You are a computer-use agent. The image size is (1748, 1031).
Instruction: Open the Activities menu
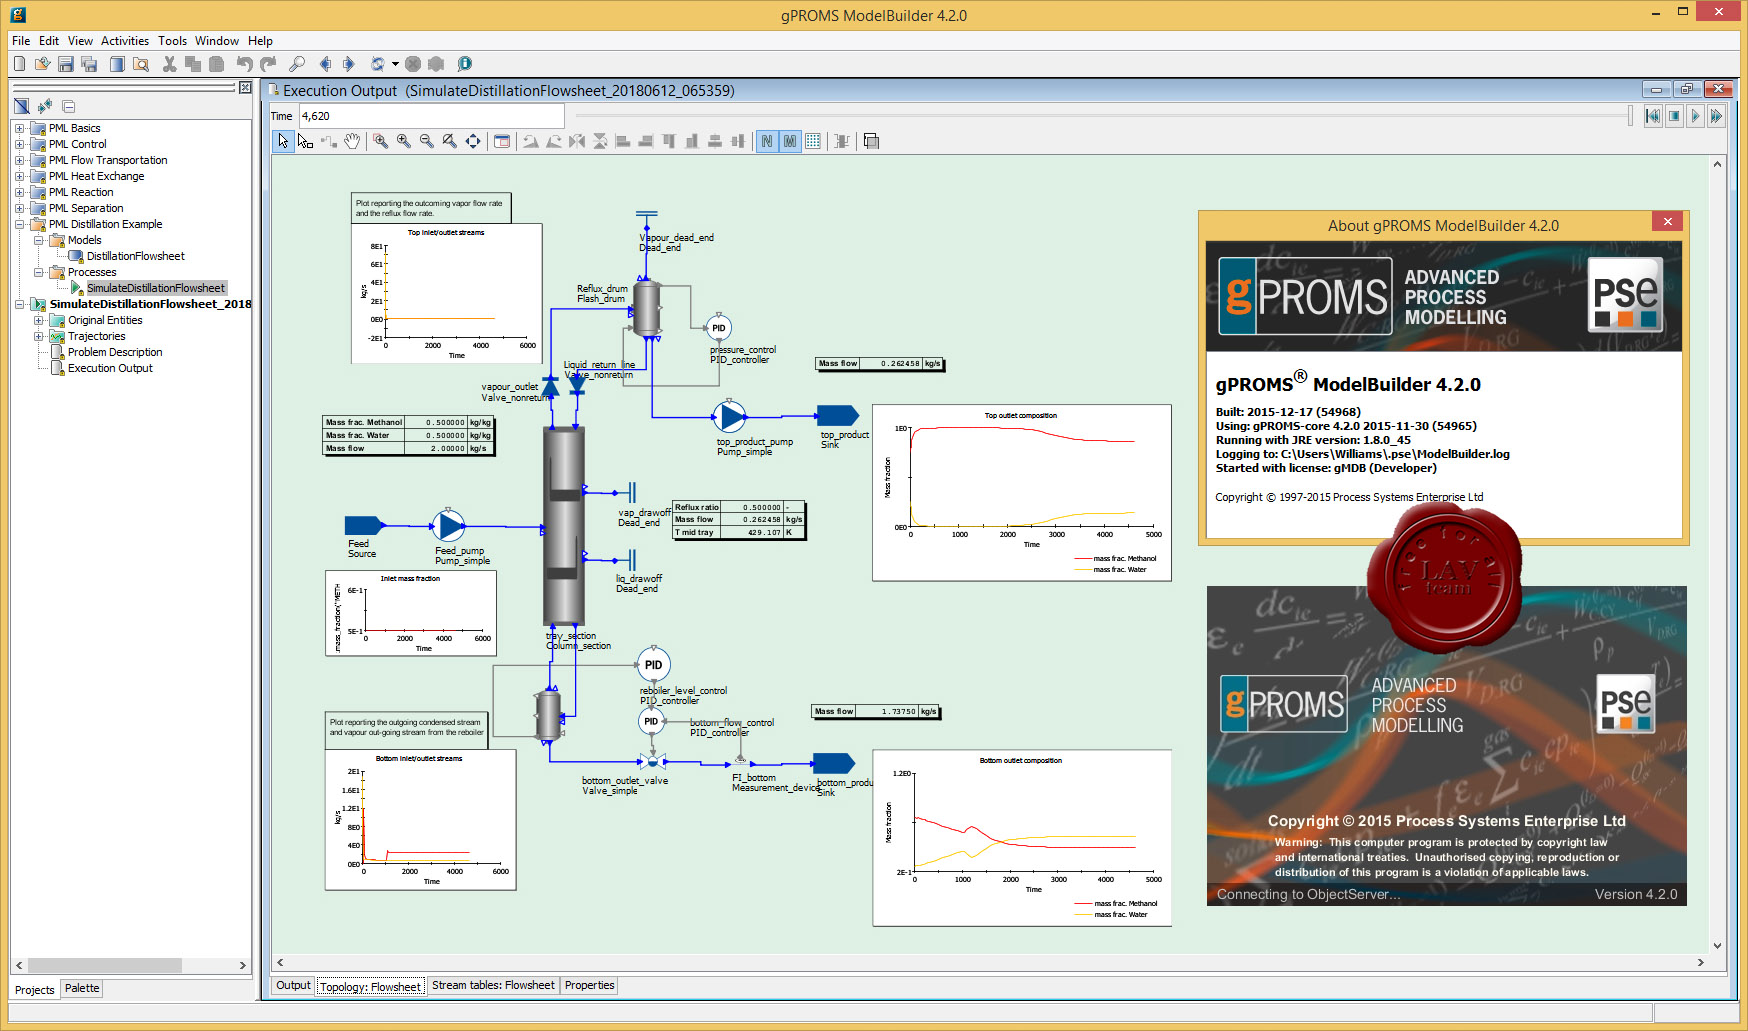pyautogui.click(x=125, y=41)
